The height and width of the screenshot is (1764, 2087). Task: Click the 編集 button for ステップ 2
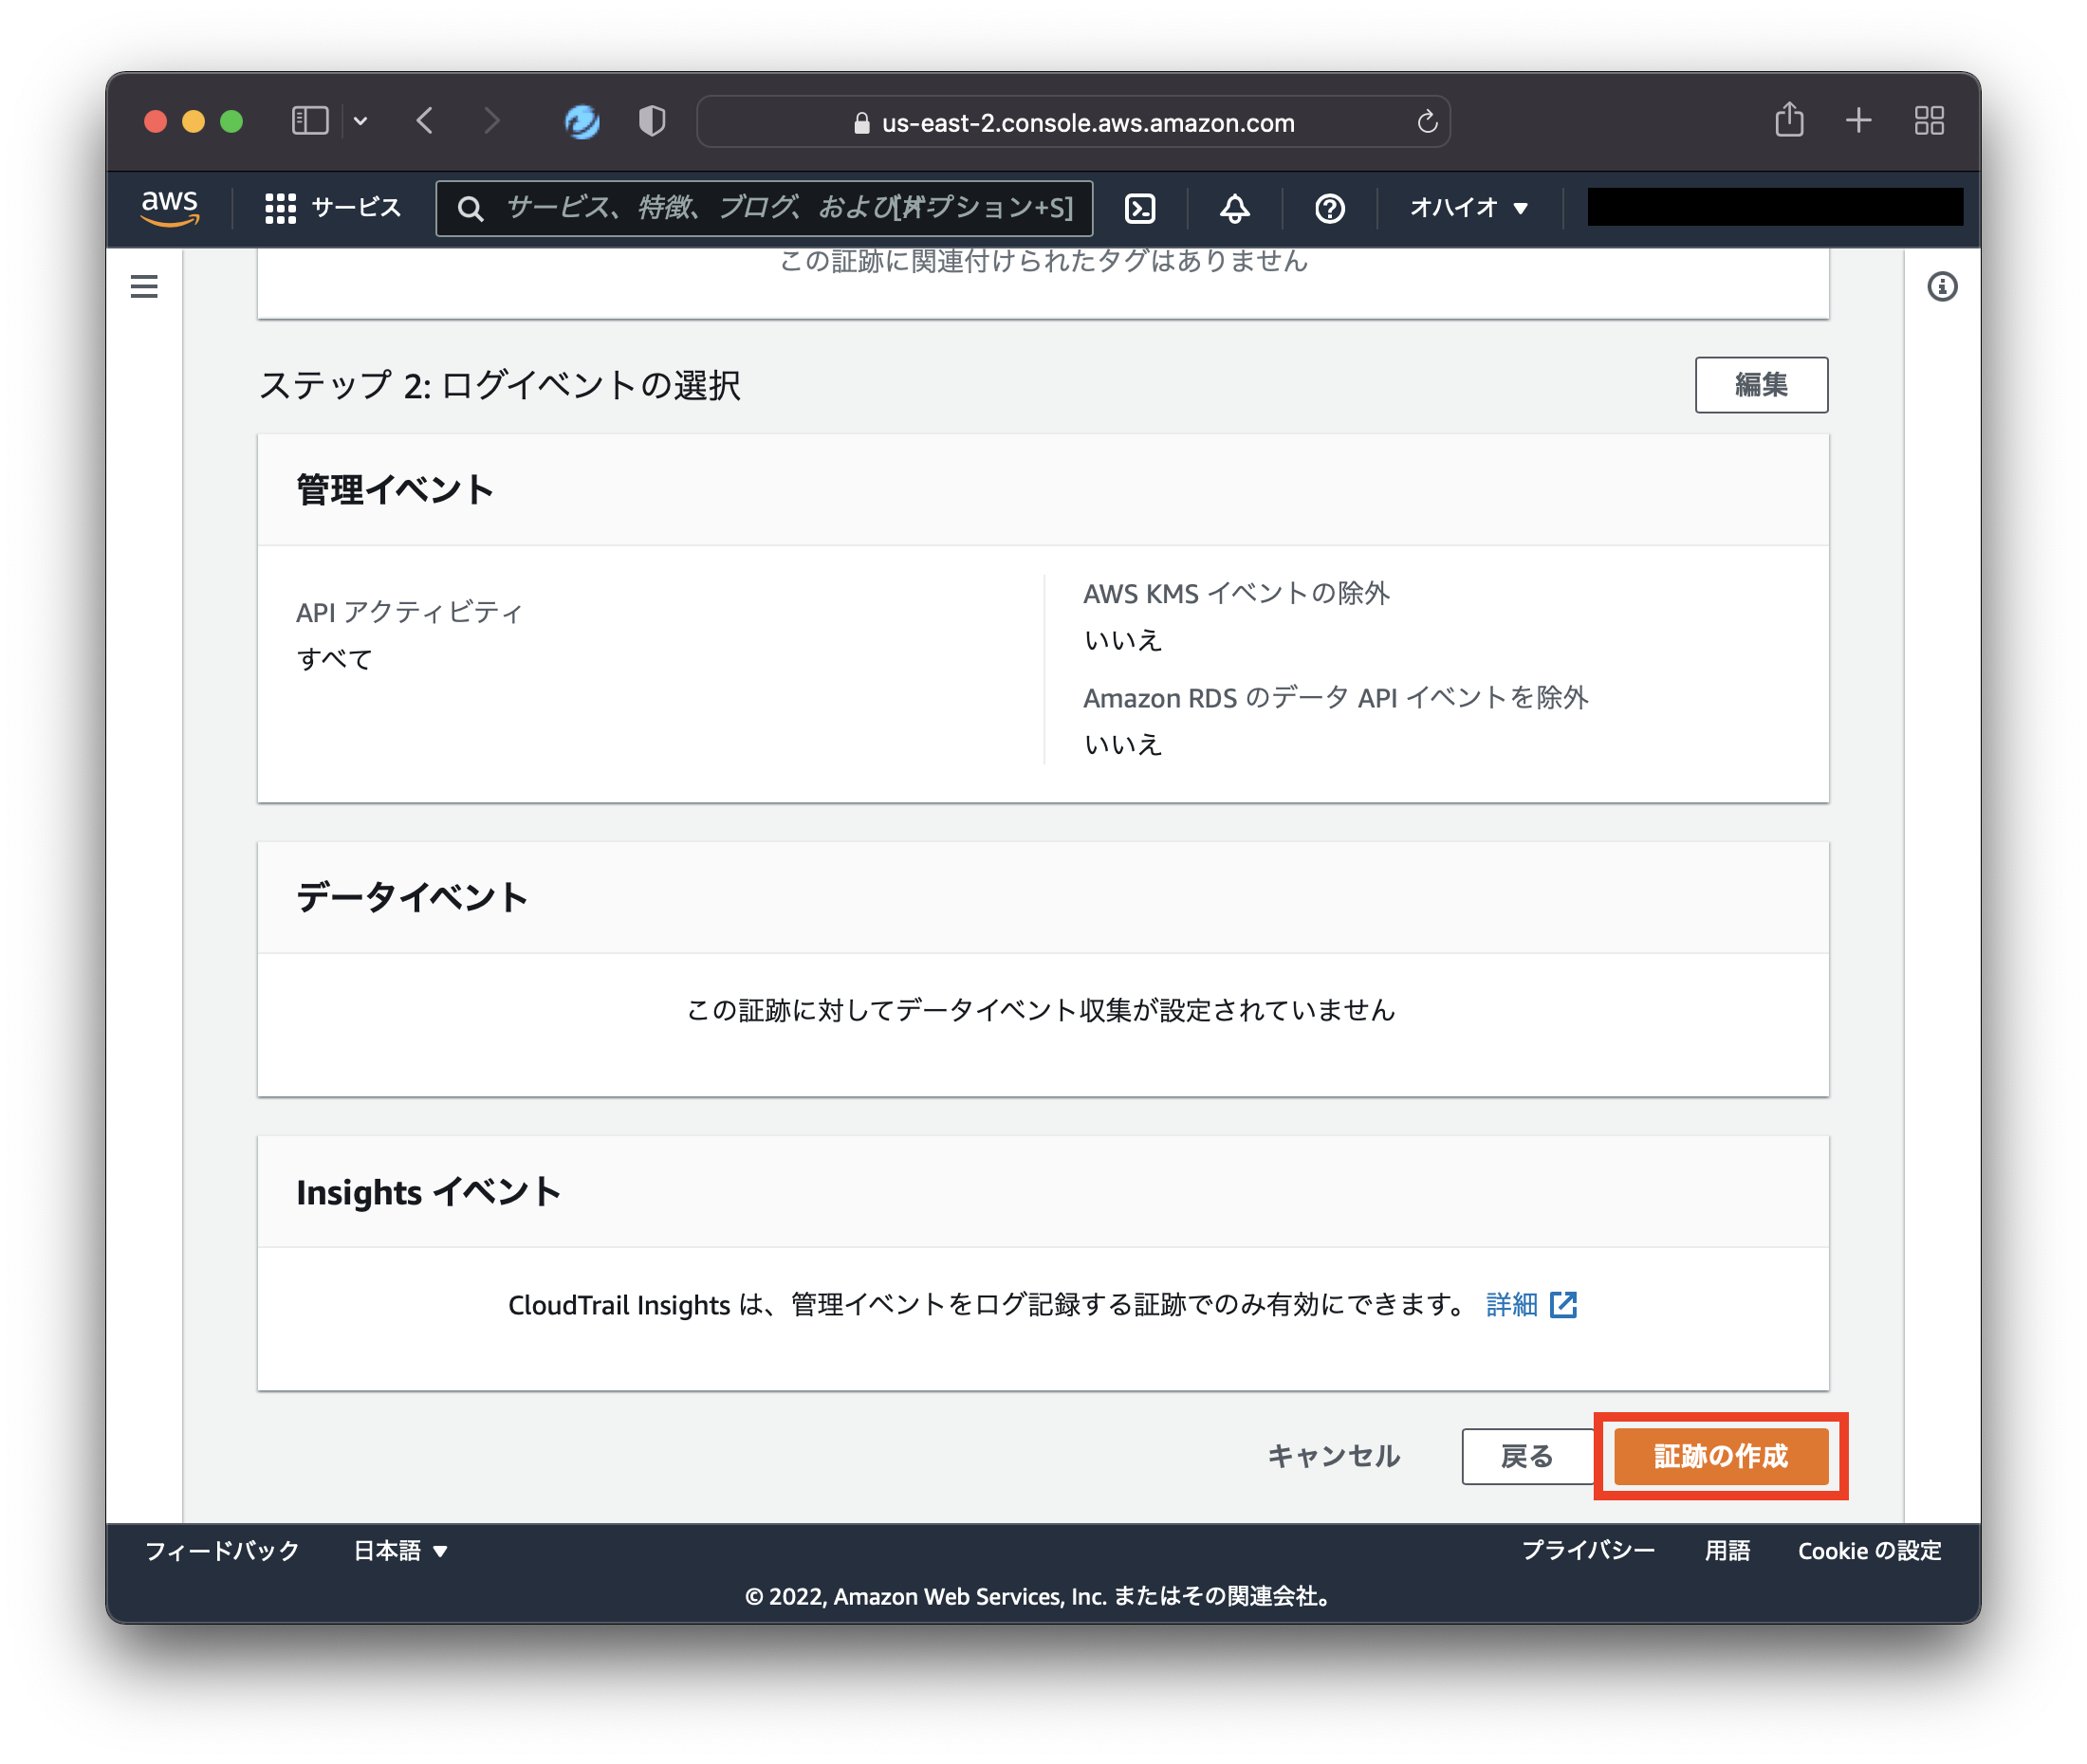[x=1760, y=384]
